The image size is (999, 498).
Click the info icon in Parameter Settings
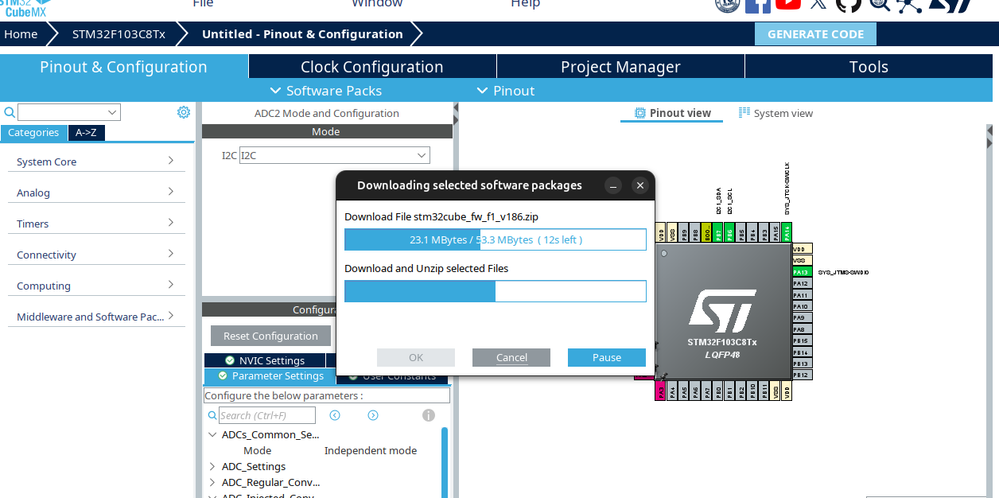pyautogui.click(x=429, y=415)
